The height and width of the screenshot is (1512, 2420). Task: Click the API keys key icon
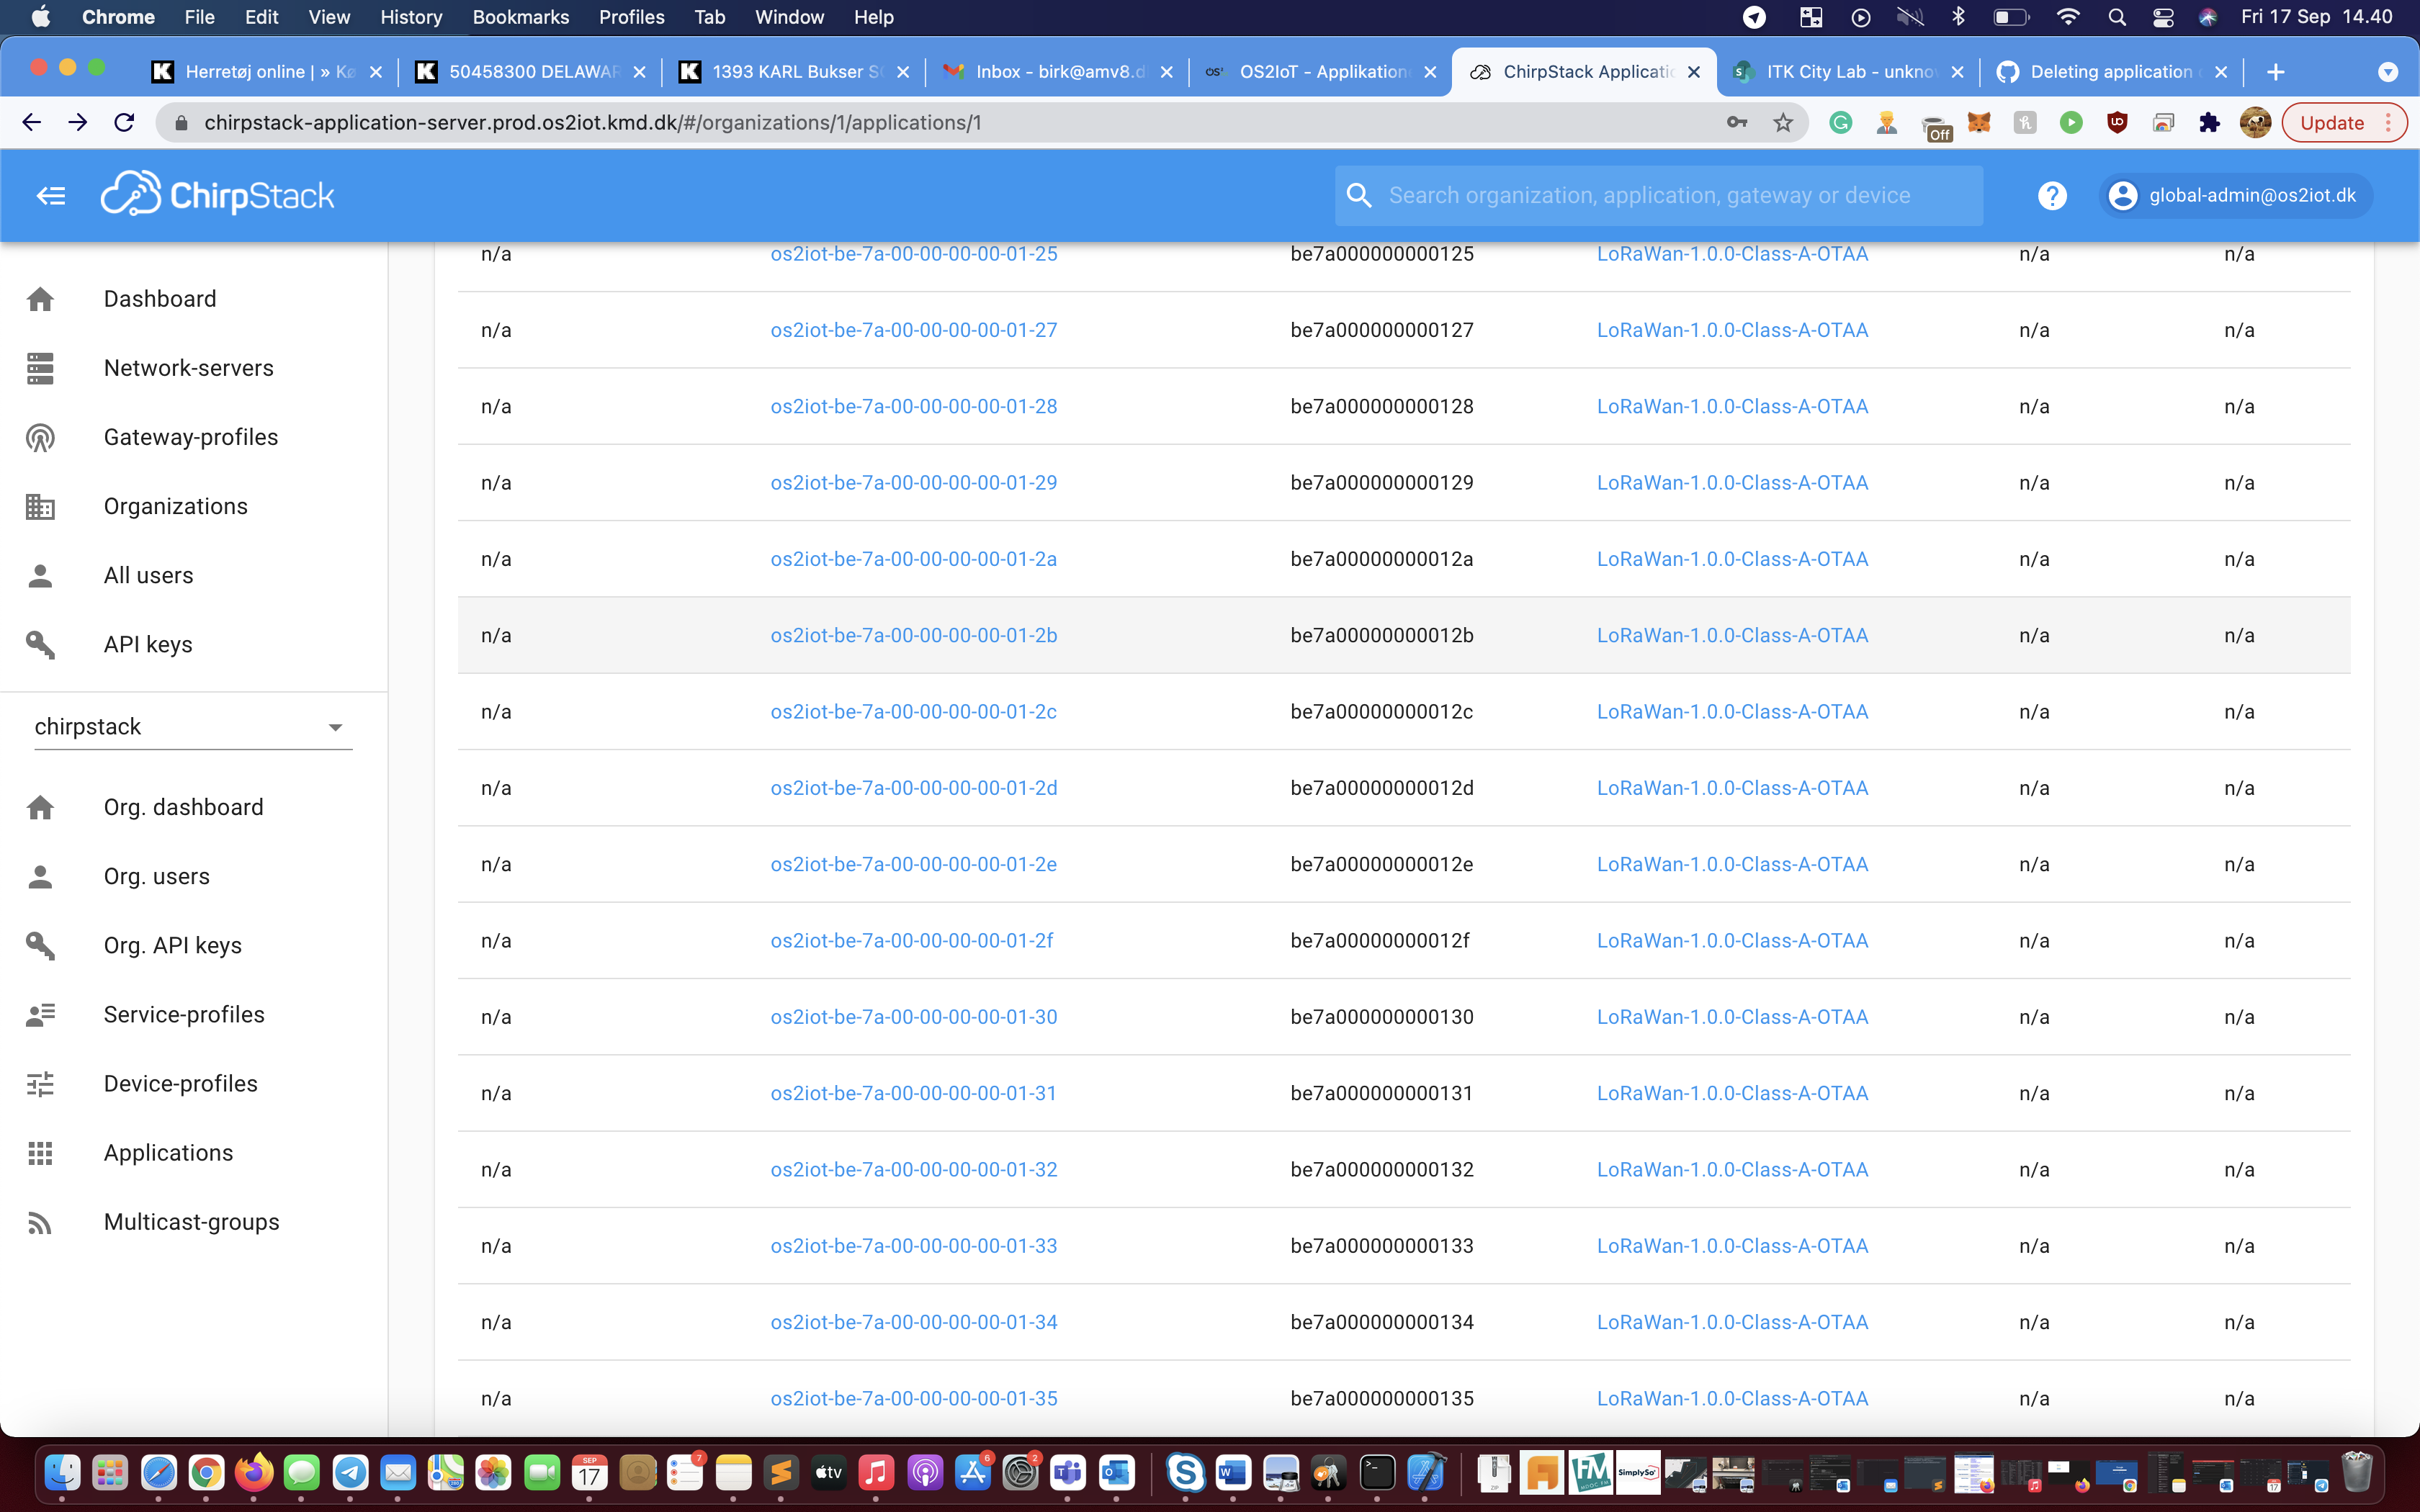40,645
